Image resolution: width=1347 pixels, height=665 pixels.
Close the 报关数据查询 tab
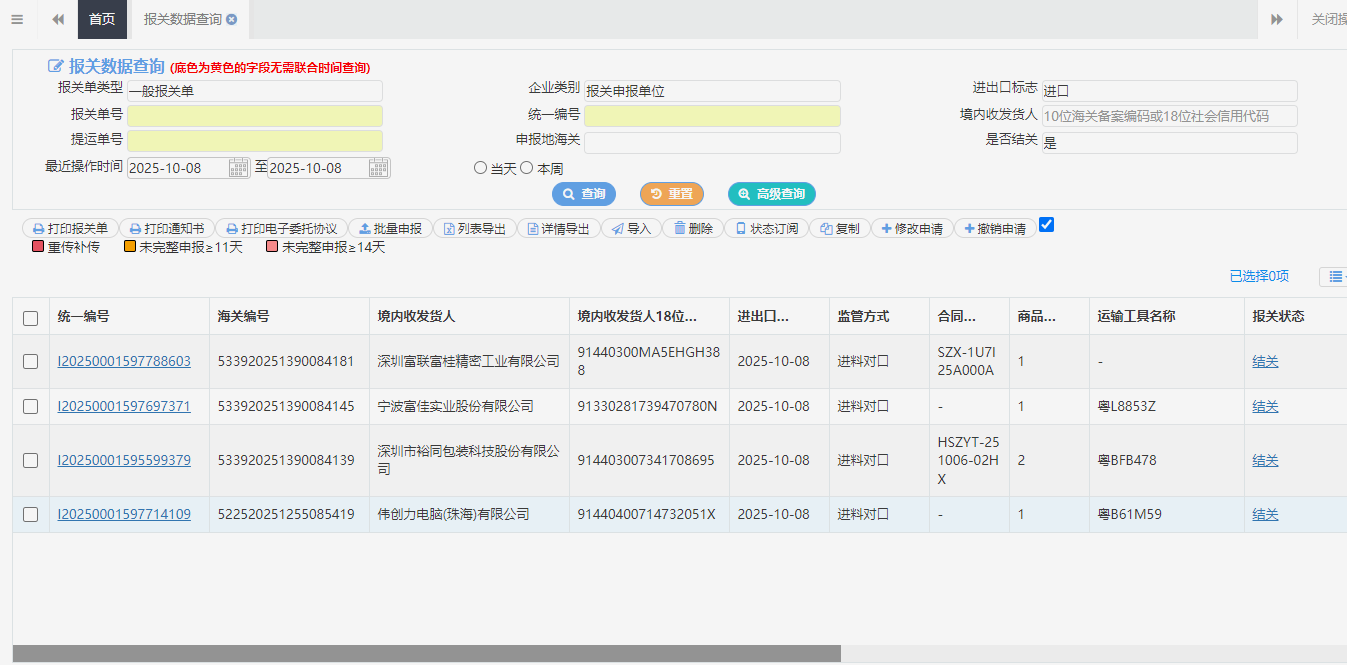(232, 19)
